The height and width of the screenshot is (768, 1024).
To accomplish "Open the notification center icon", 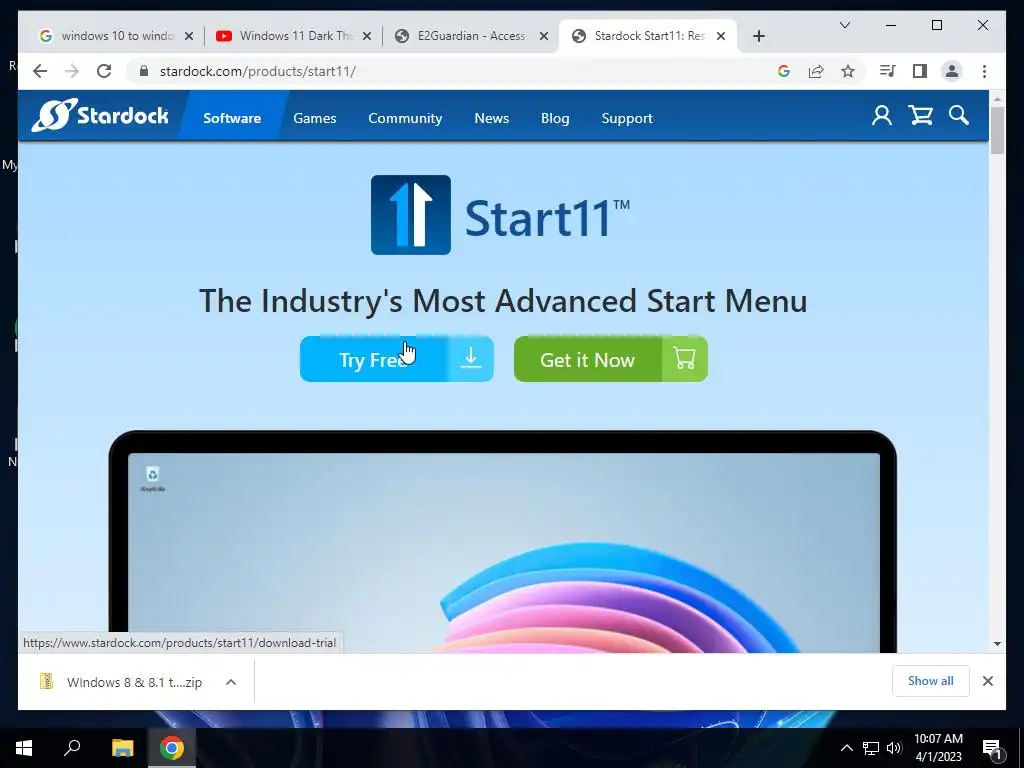I will 993,748.
